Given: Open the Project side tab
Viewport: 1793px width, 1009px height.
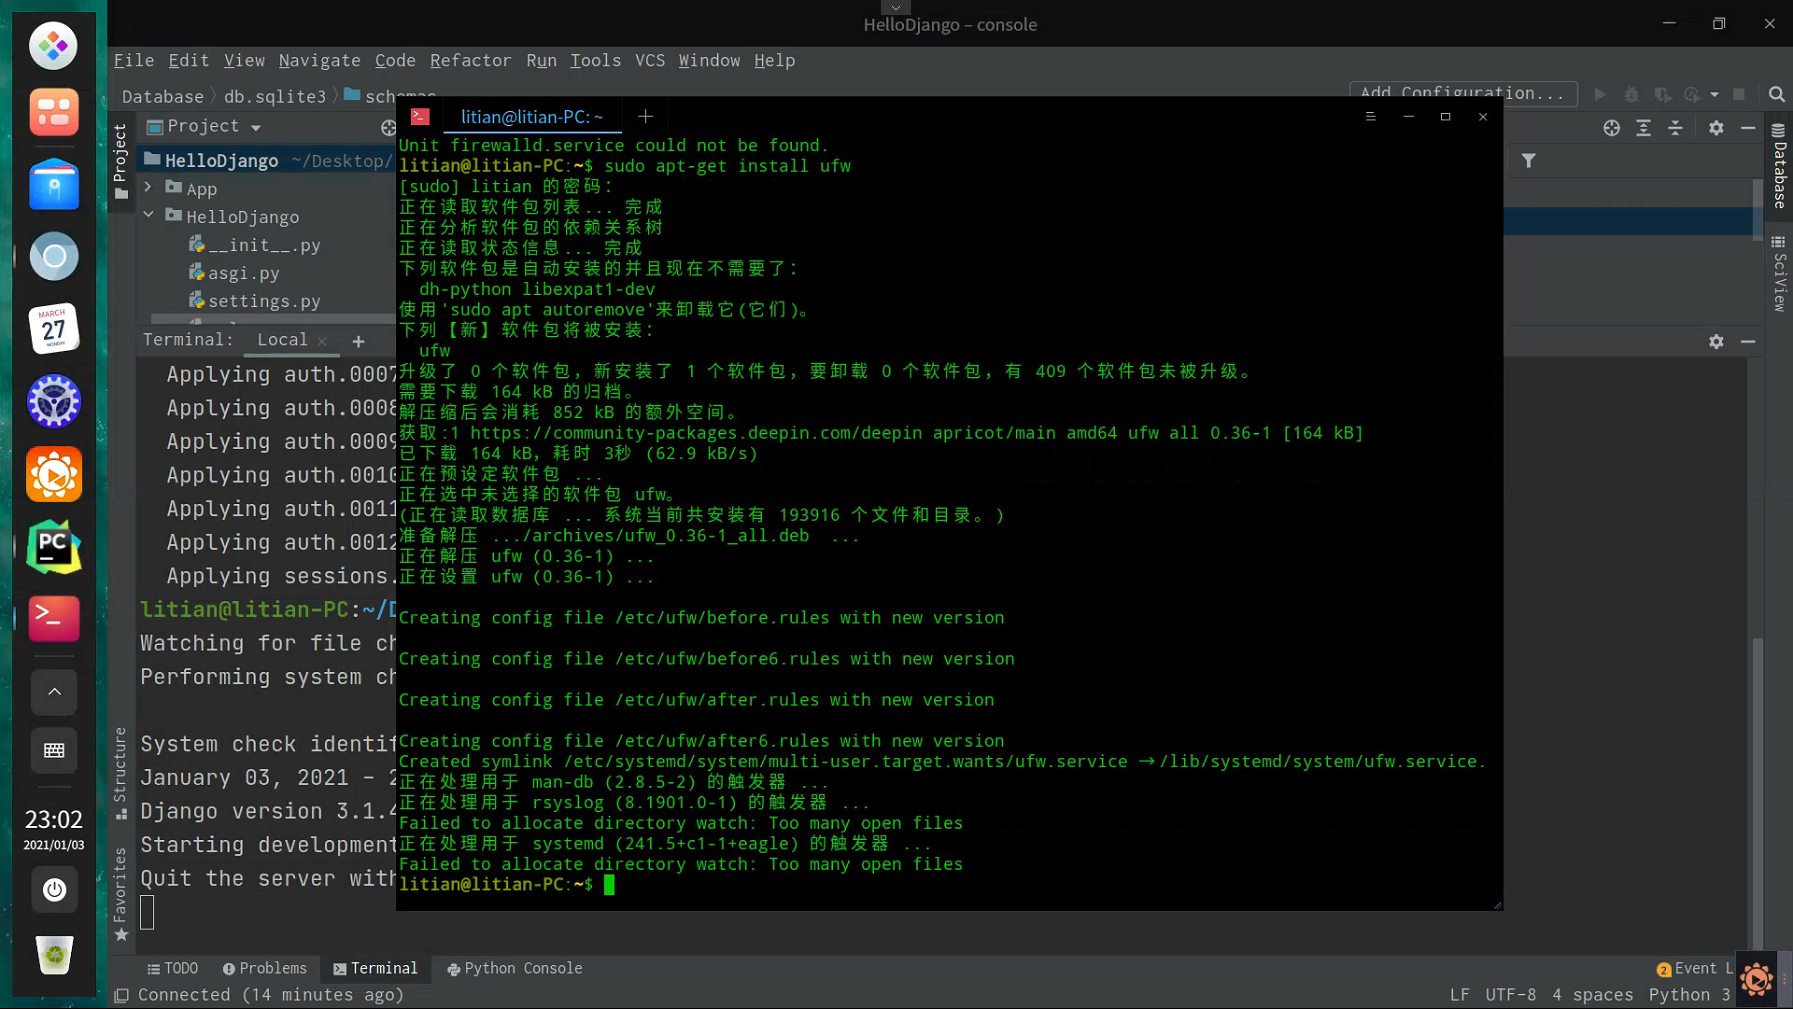Looking at the screenshot, I should [121, 161].
